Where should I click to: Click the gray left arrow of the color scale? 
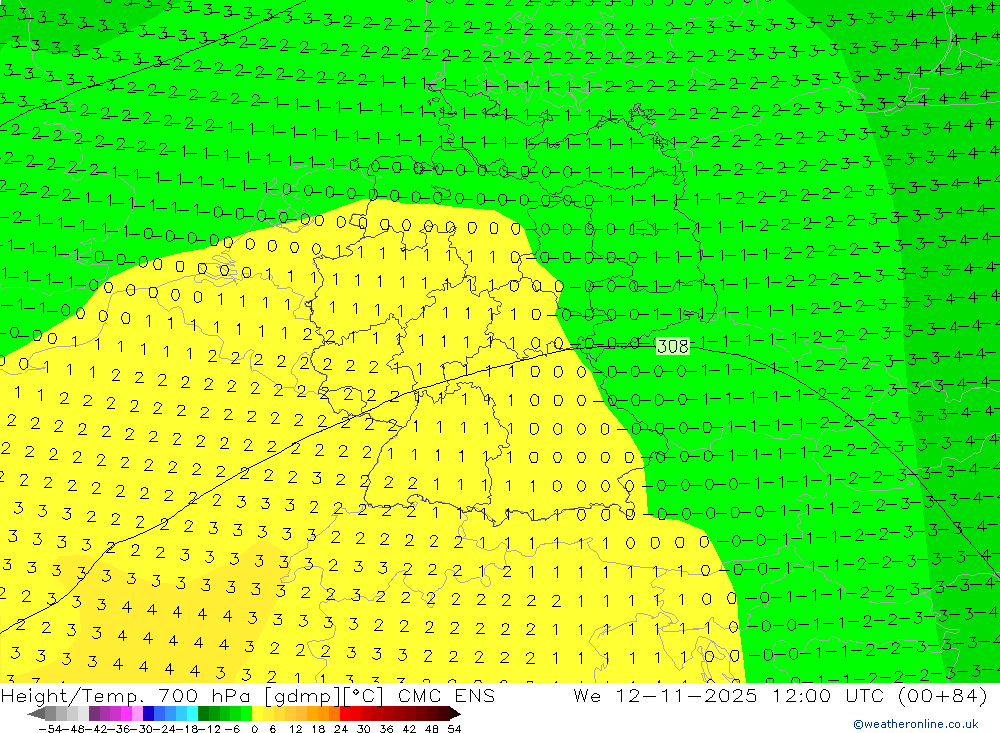pyautogui.click(x=37, y=714)
